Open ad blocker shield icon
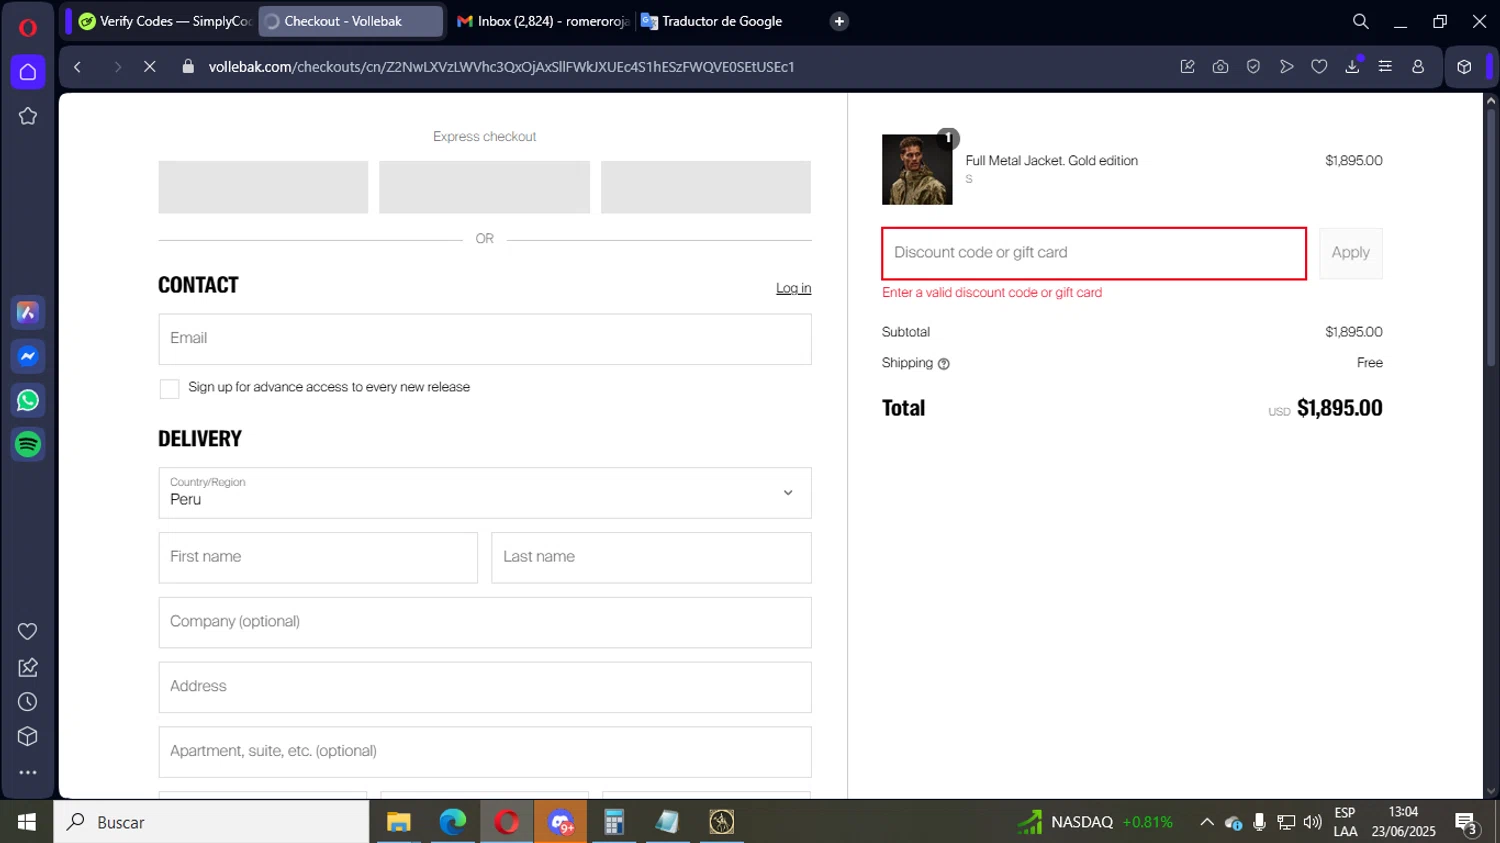This screenshot has width=1500, height=843. (x=1253, y=67)
